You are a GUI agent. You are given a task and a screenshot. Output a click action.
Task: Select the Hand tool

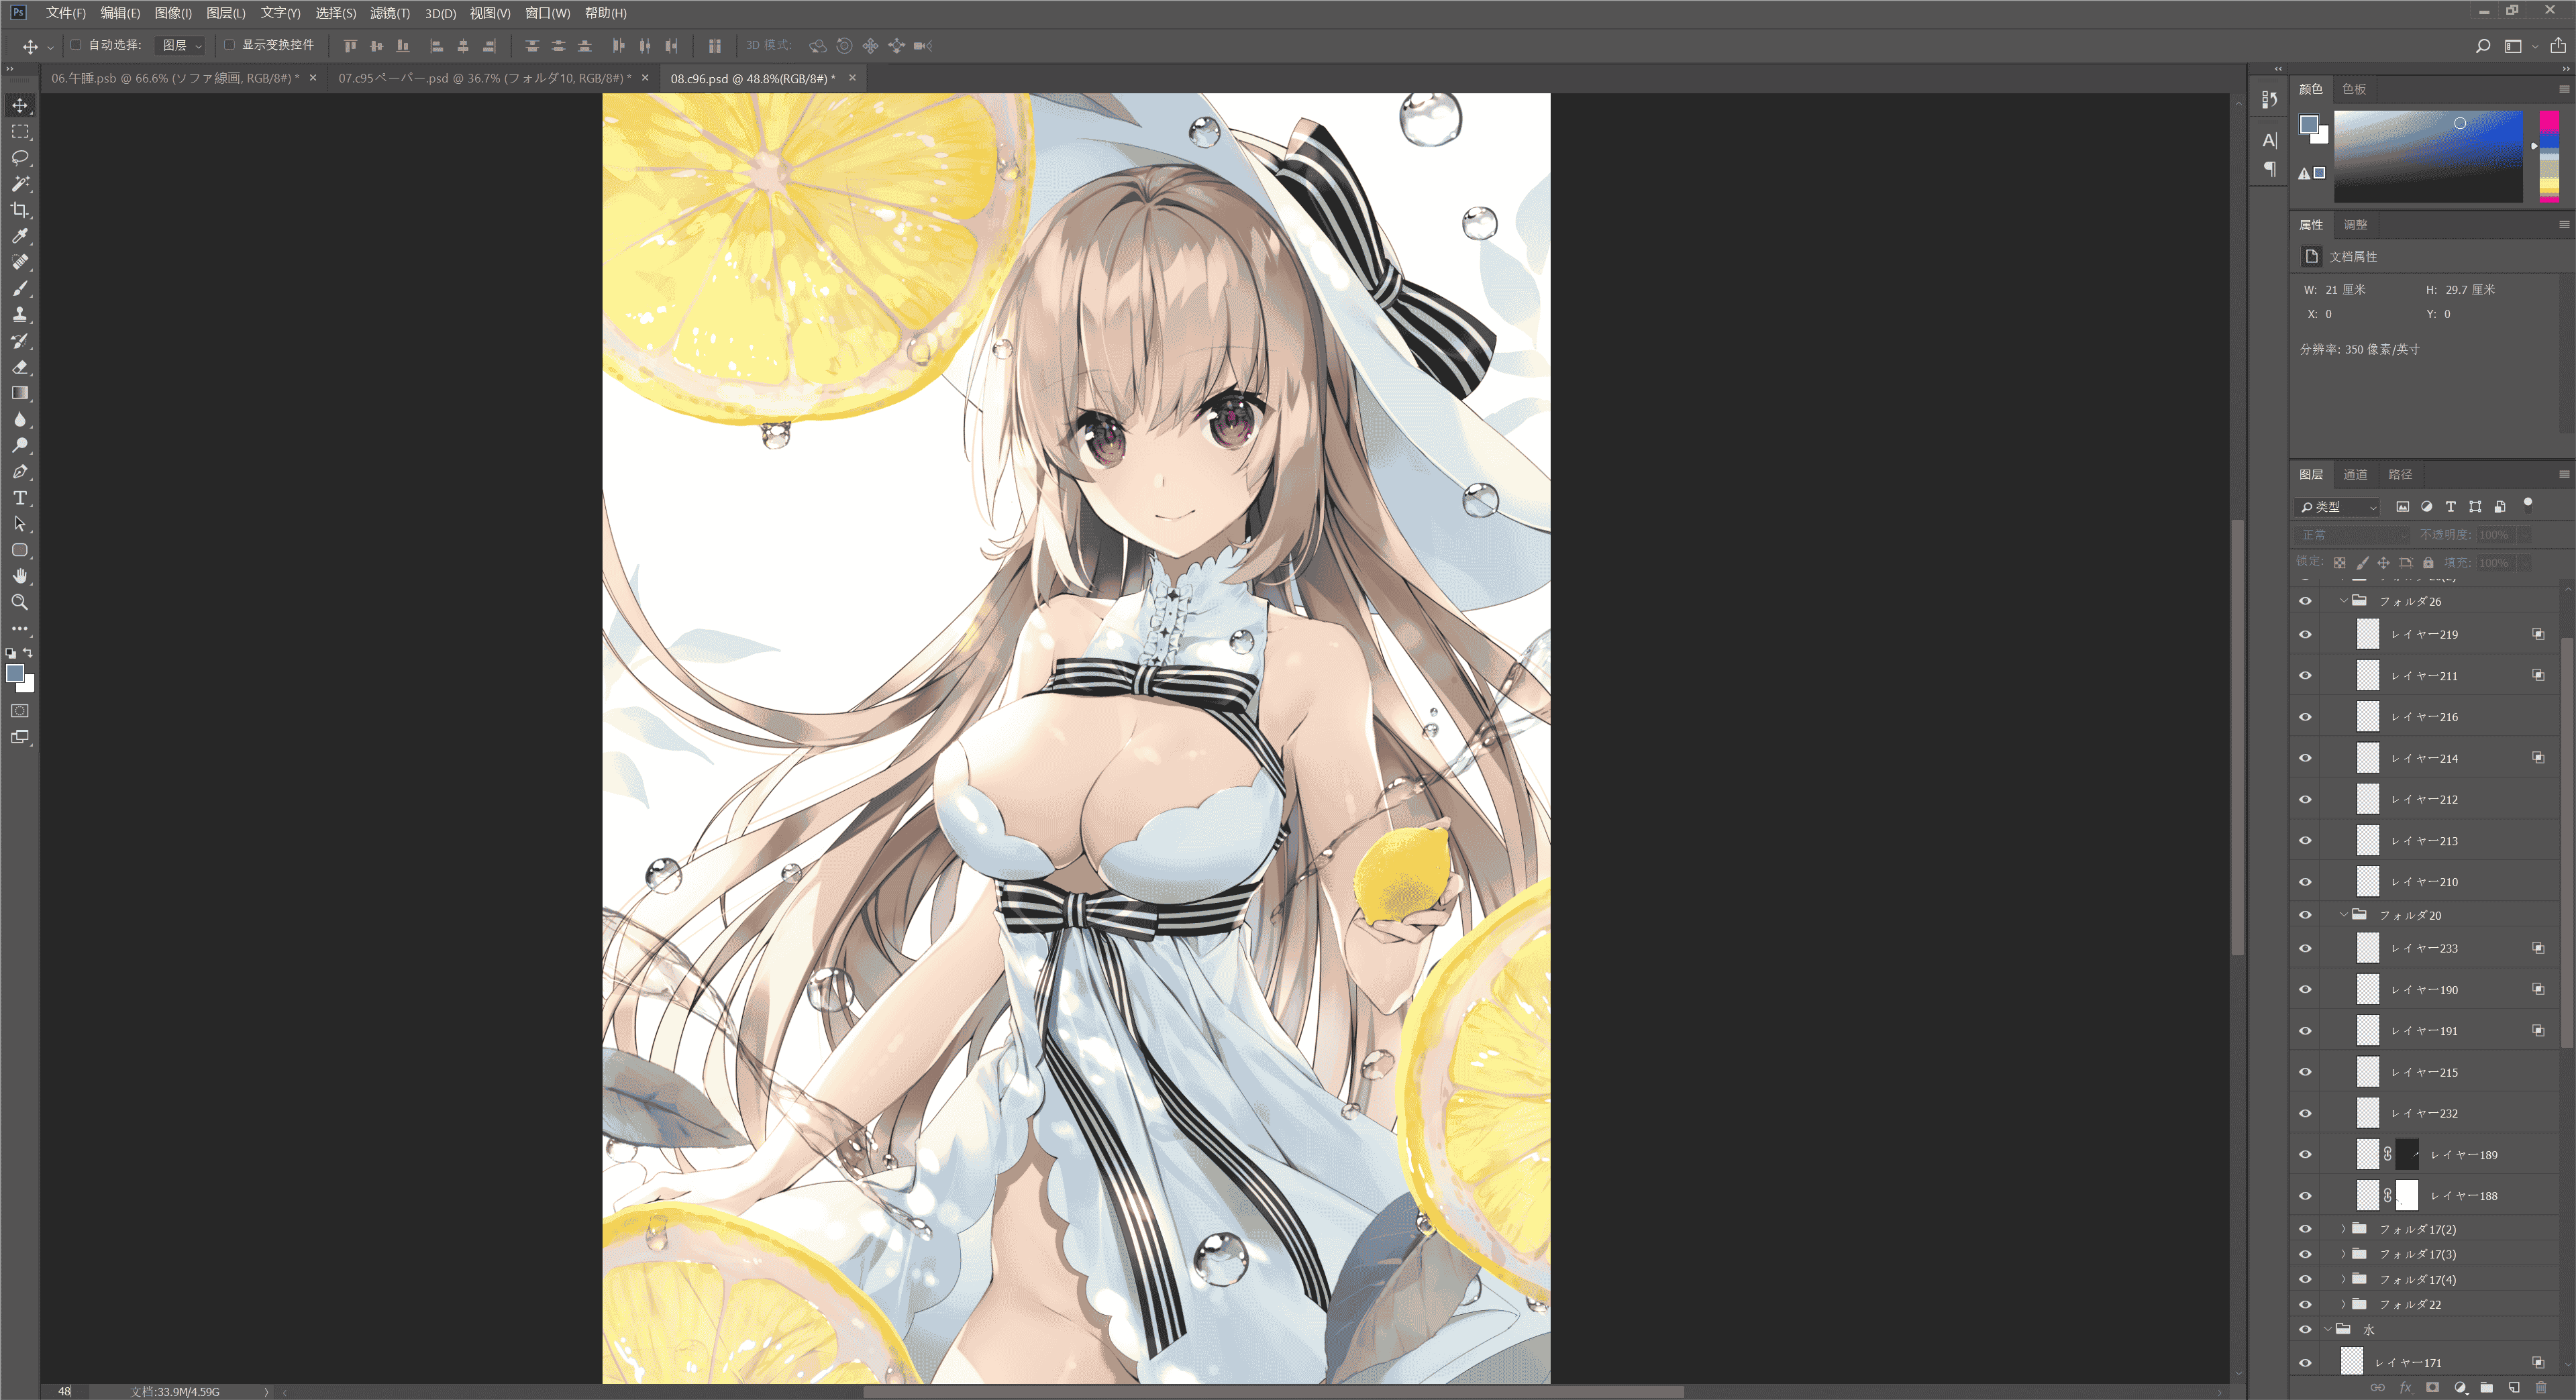pos(20,576)
